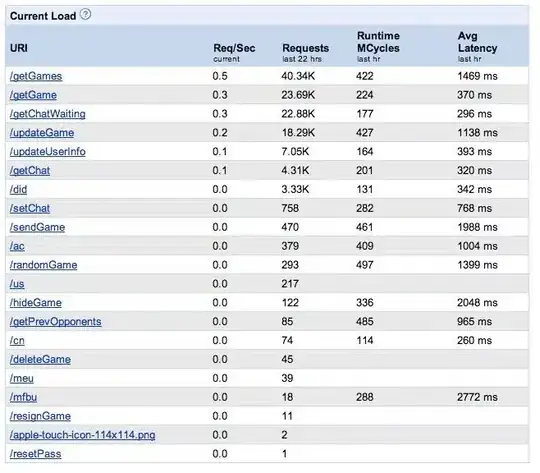
Task: Click the /hideGame link
Action: [x=35, y=303]
